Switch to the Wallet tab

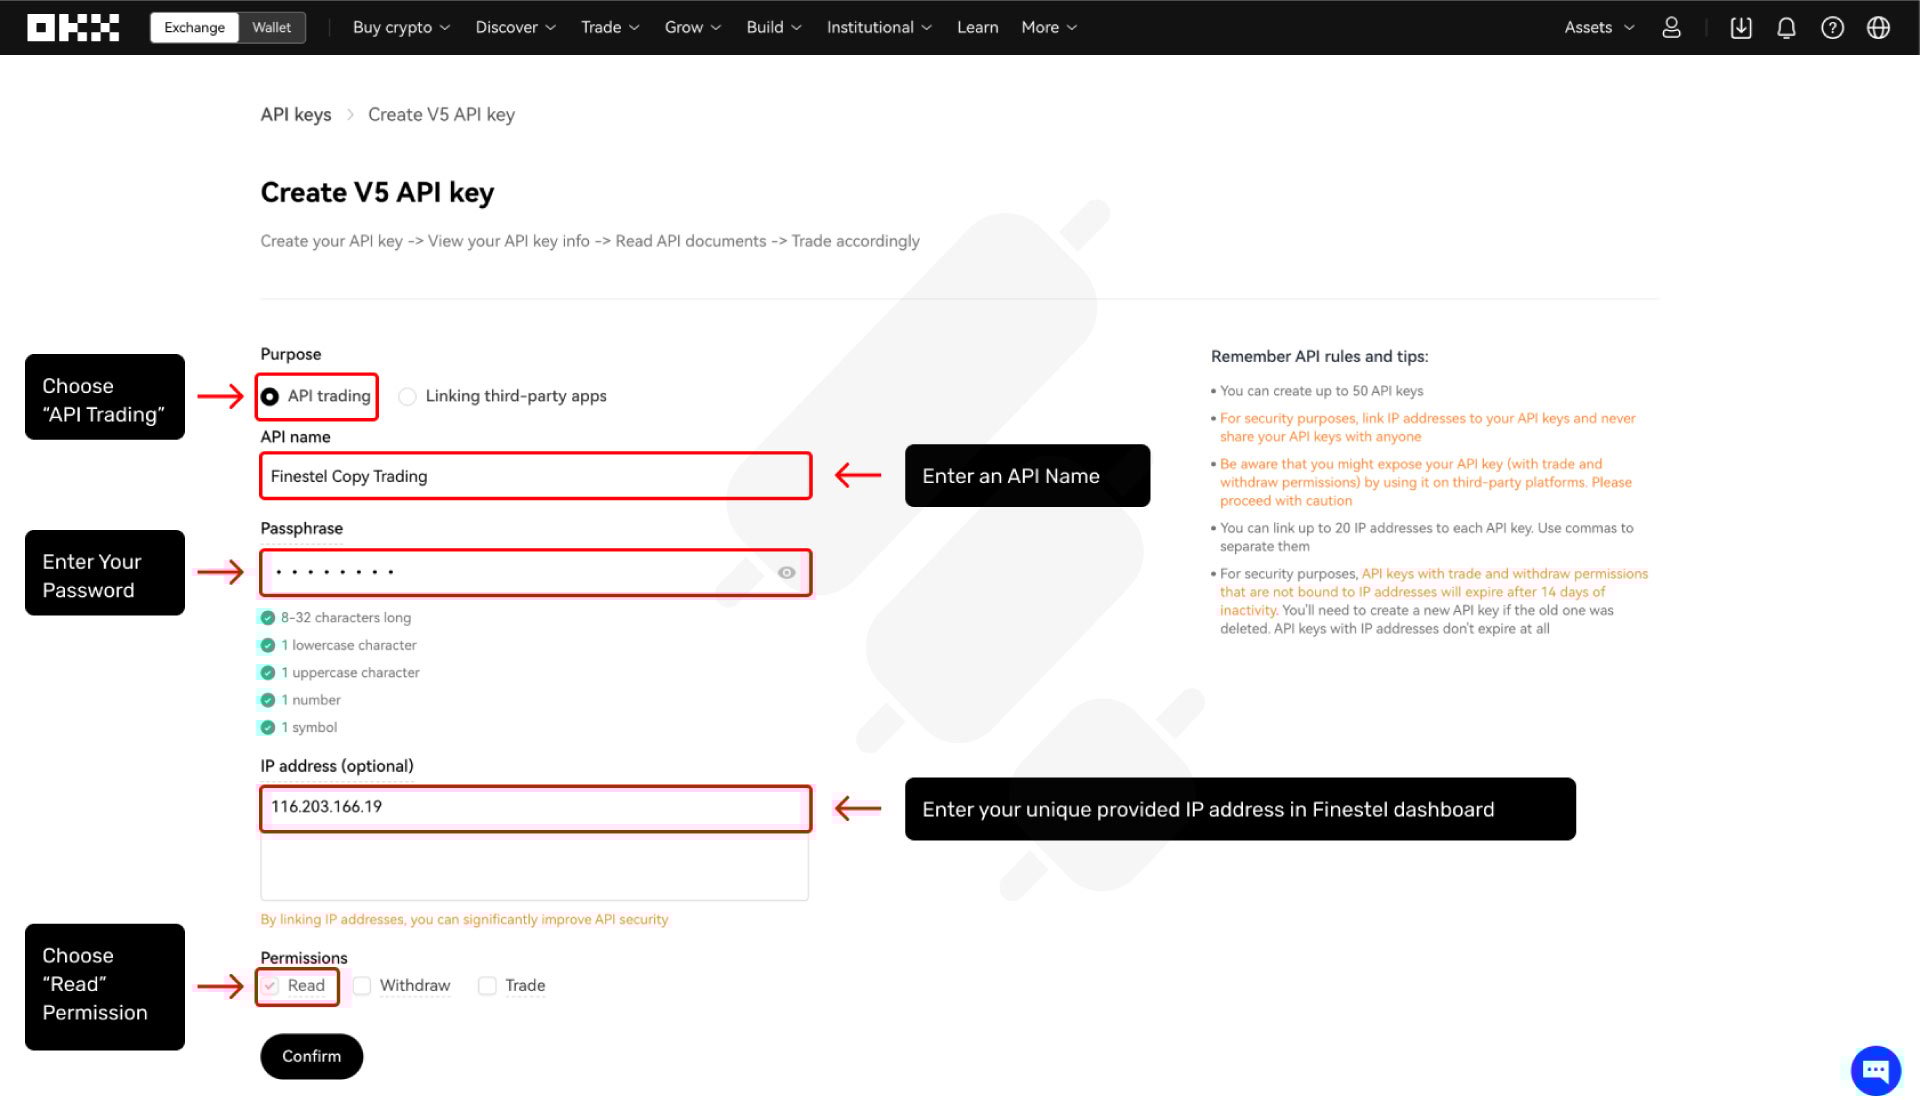(x=272, y=27)
